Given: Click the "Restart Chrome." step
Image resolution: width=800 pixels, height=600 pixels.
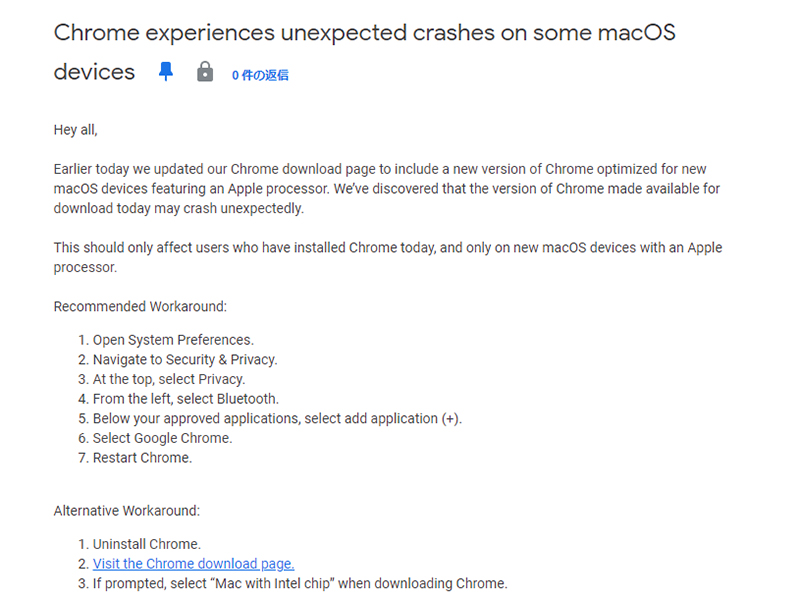Looking at the screenshot, I should [142, 458].
